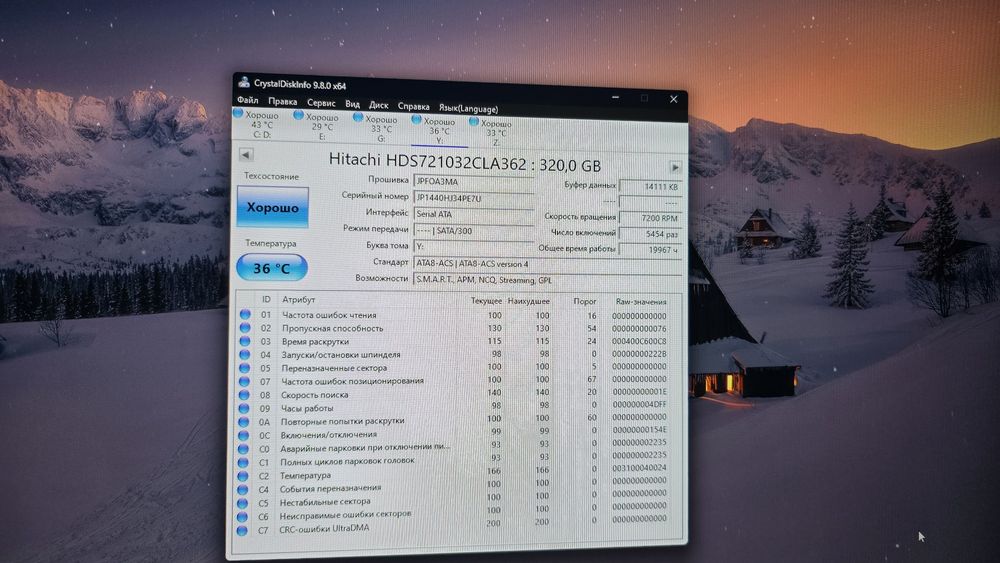Viewport: 1000px width, 563px height.
Task: Click status icon of attribute 02
Action: point(245,328)
